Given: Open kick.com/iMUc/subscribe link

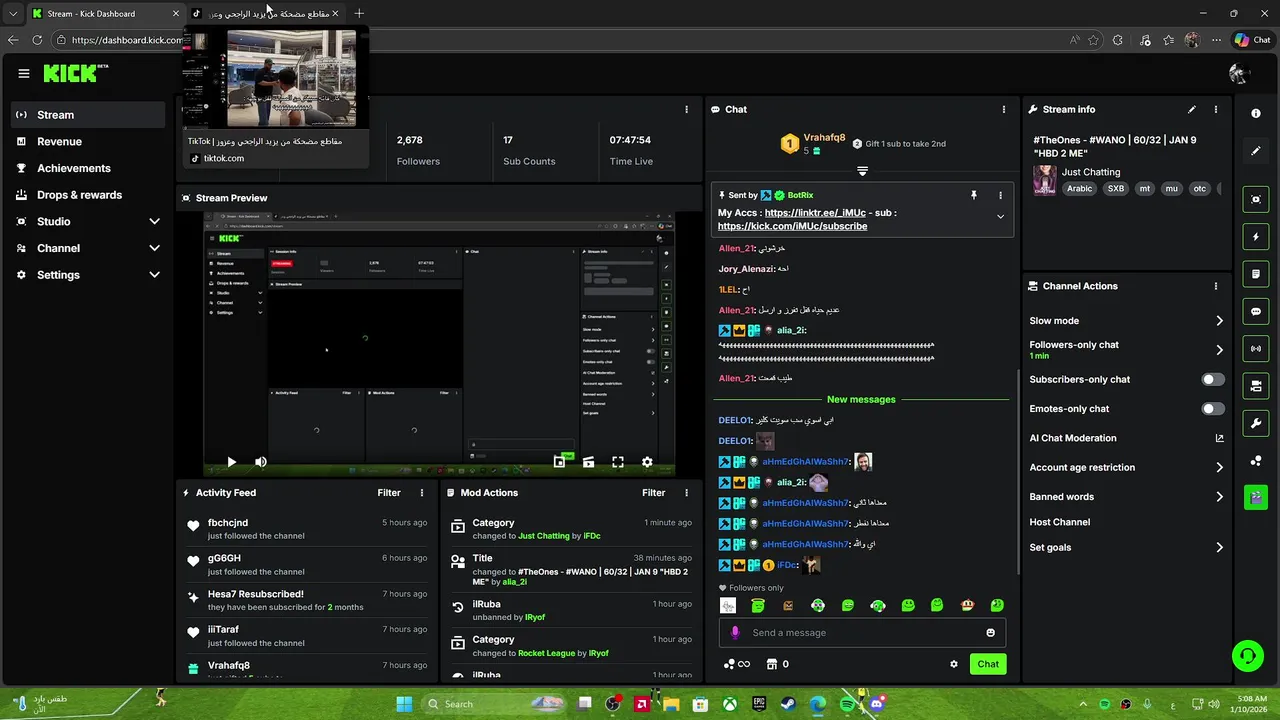Looking at the screenshot, I should (792, 226).
